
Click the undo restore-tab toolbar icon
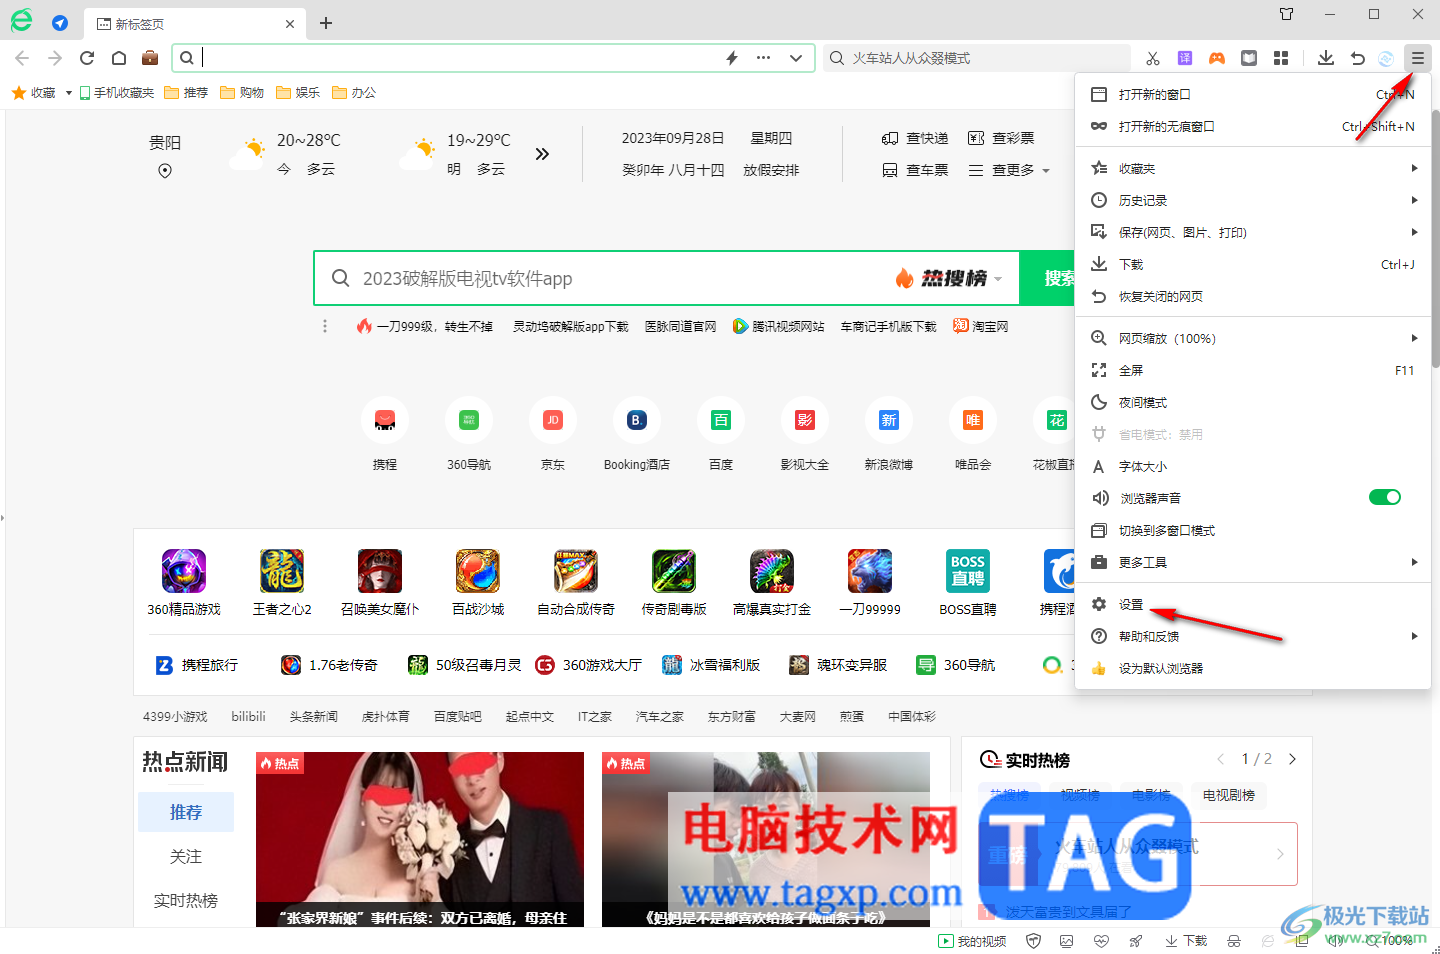coord(1358,58)
